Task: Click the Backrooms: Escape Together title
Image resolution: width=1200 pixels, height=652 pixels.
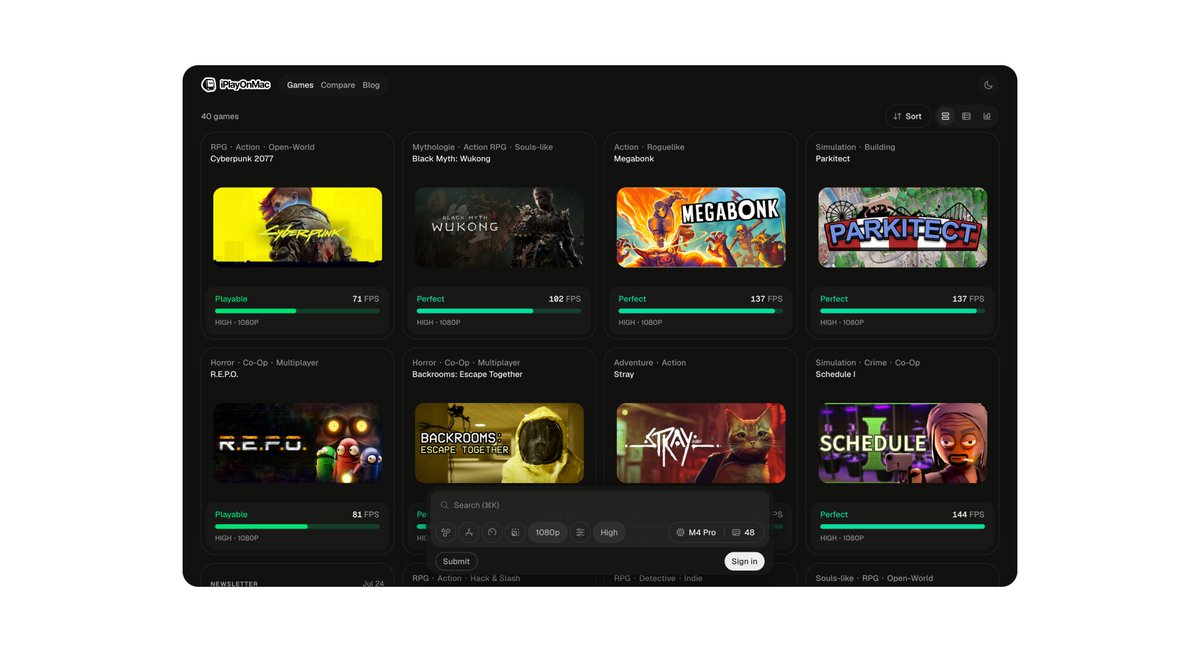Action: pyautogui.click(x=467, y=375)
